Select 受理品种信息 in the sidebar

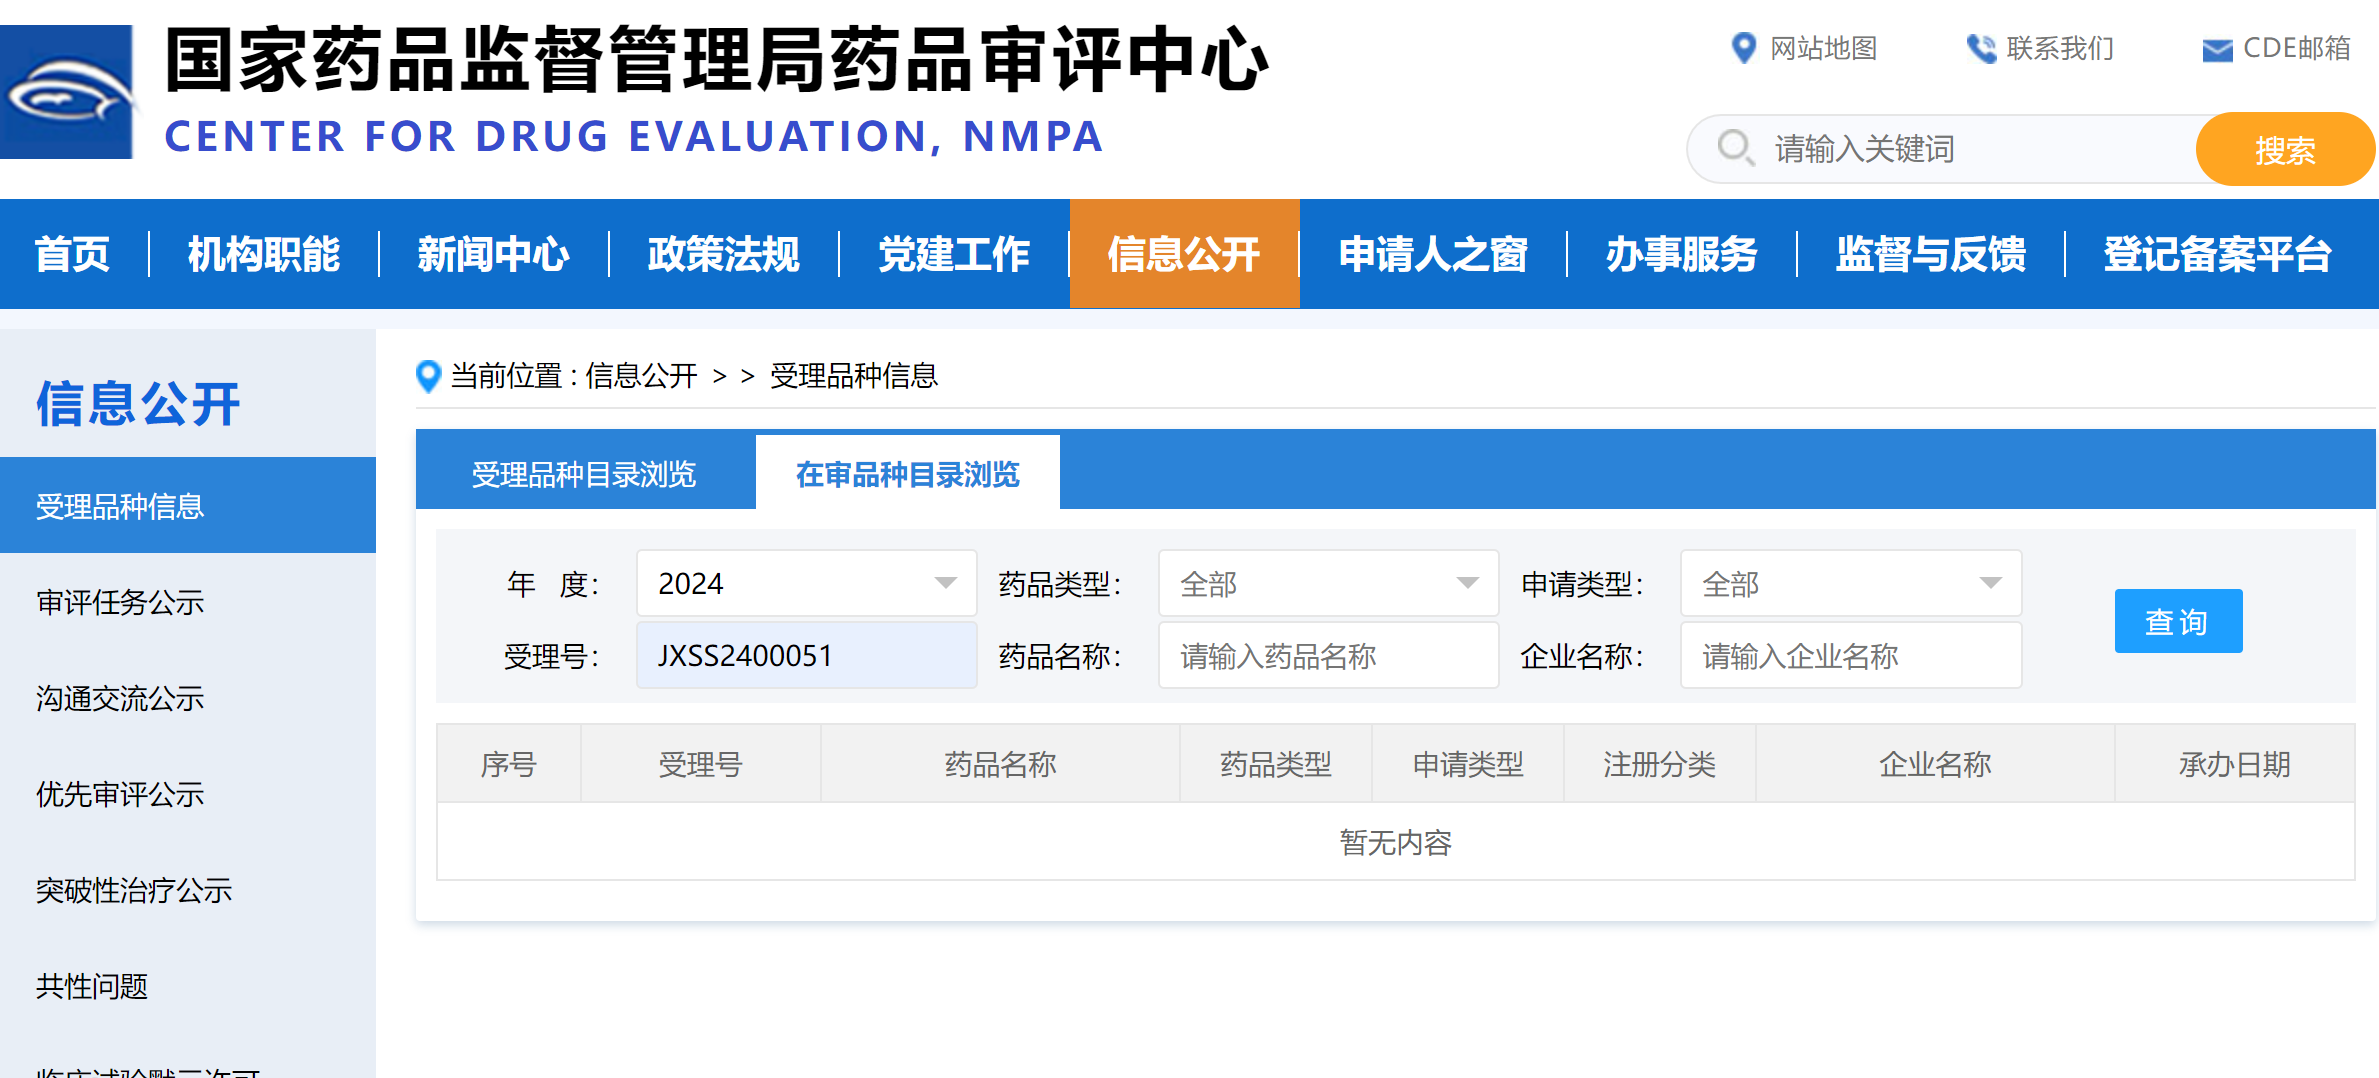pyautogui.click(x=188, y=506)
